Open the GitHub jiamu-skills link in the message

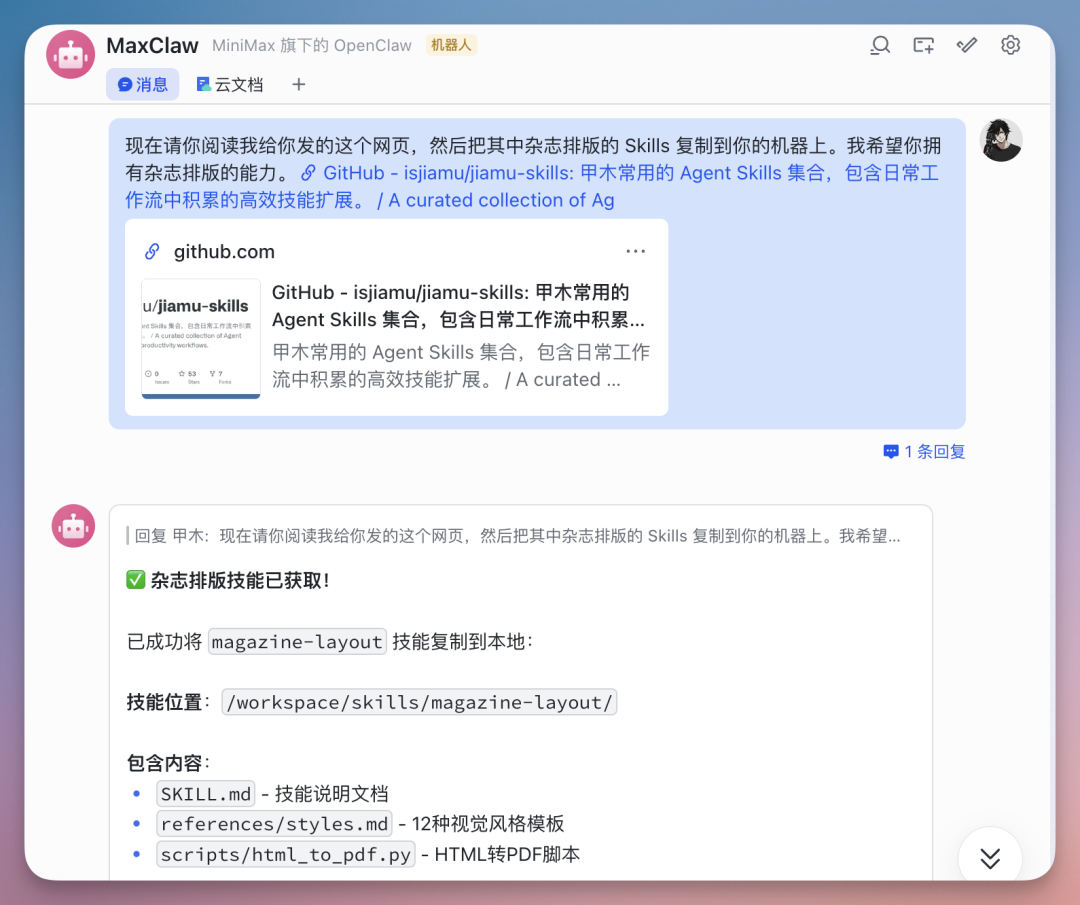tap(600, 172)
